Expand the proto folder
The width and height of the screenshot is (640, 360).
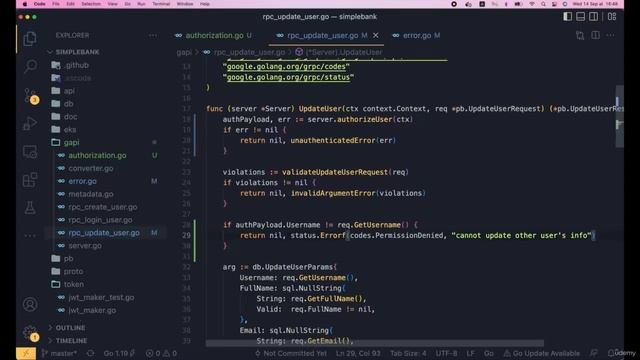(67, 271)
